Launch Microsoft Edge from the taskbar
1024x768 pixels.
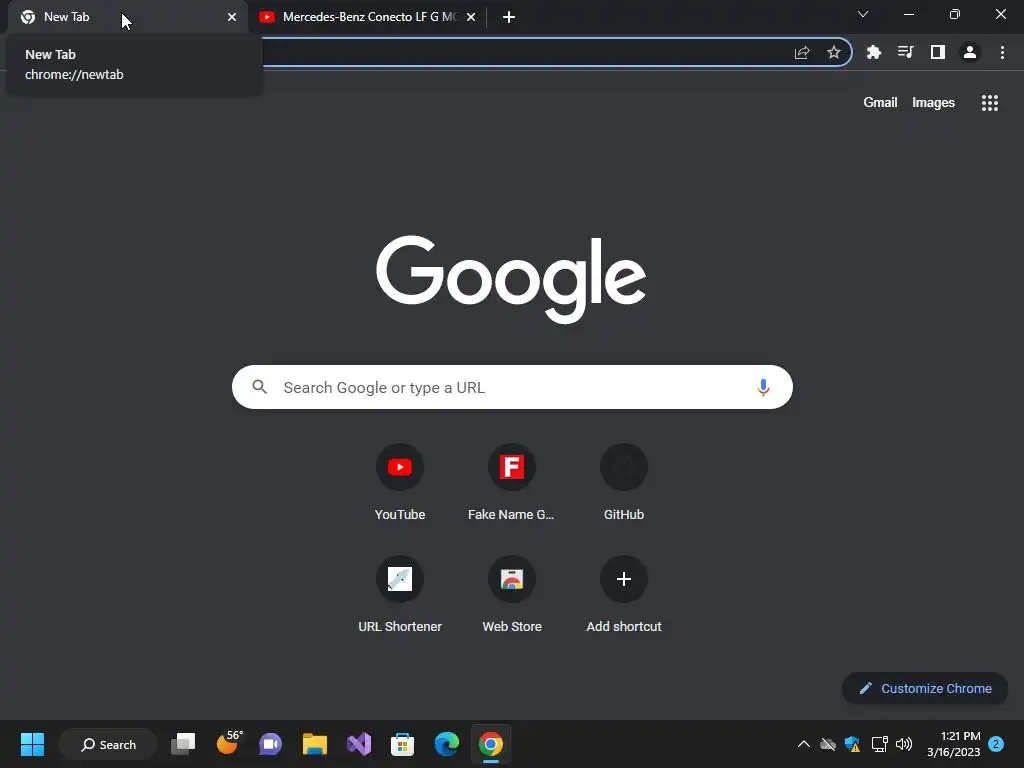click(x=447, y=744)
